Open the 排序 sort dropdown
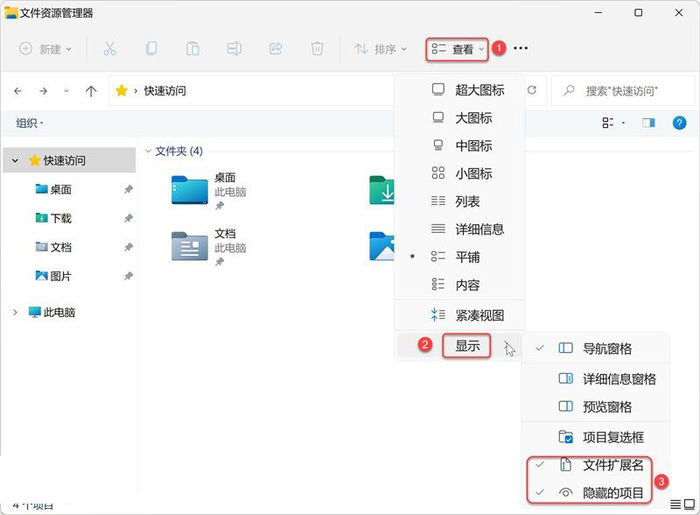Image resolution: width=700 pixels, height=515 pixels. point(380,49)
